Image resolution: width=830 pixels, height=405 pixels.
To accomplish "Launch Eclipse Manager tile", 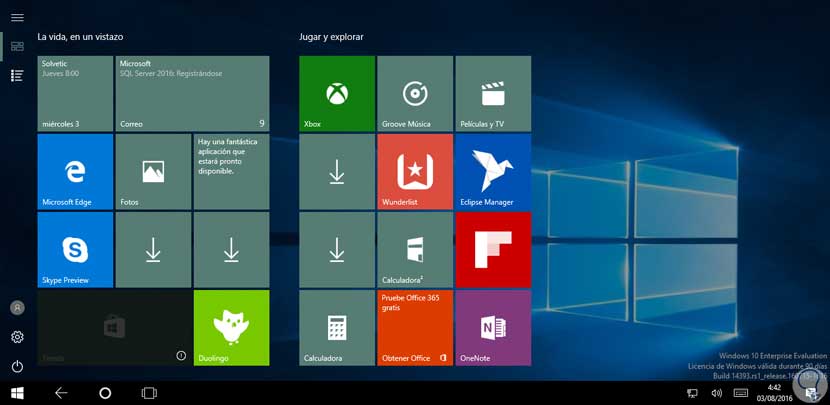I will click(x=493, y=172).
